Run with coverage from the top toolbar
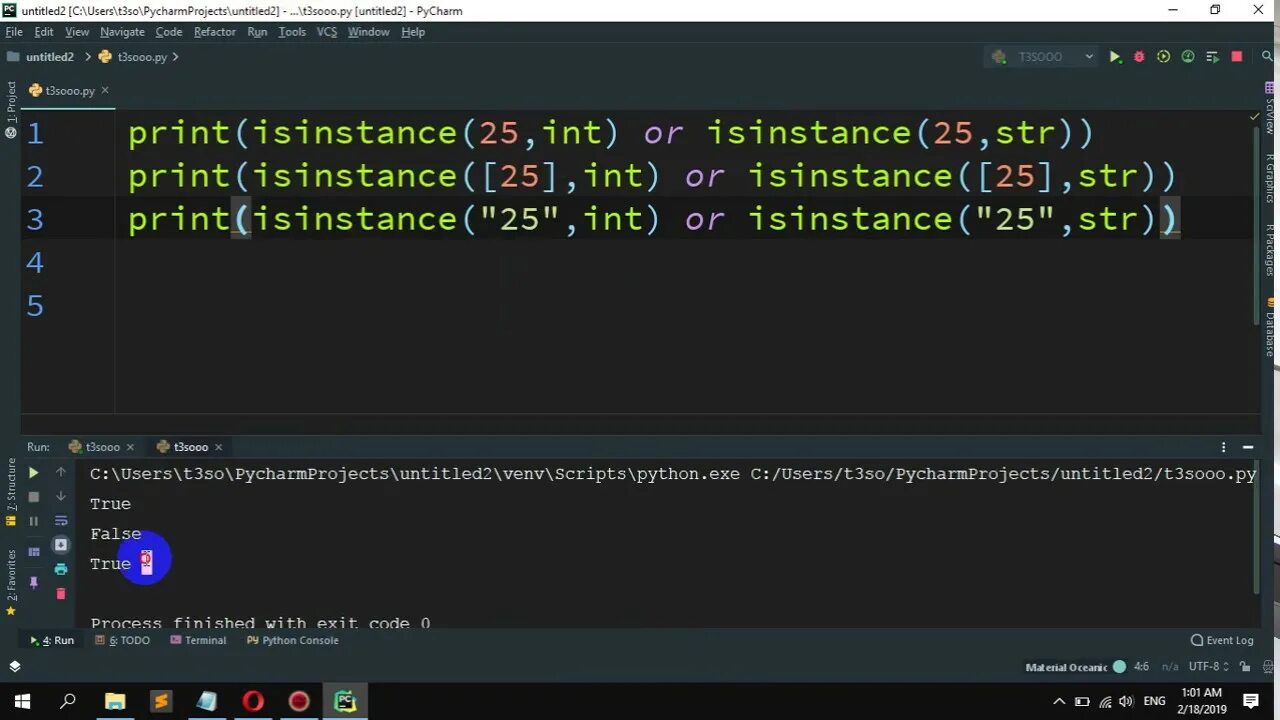The image size is (1280, 720). tap(1163, 57)
